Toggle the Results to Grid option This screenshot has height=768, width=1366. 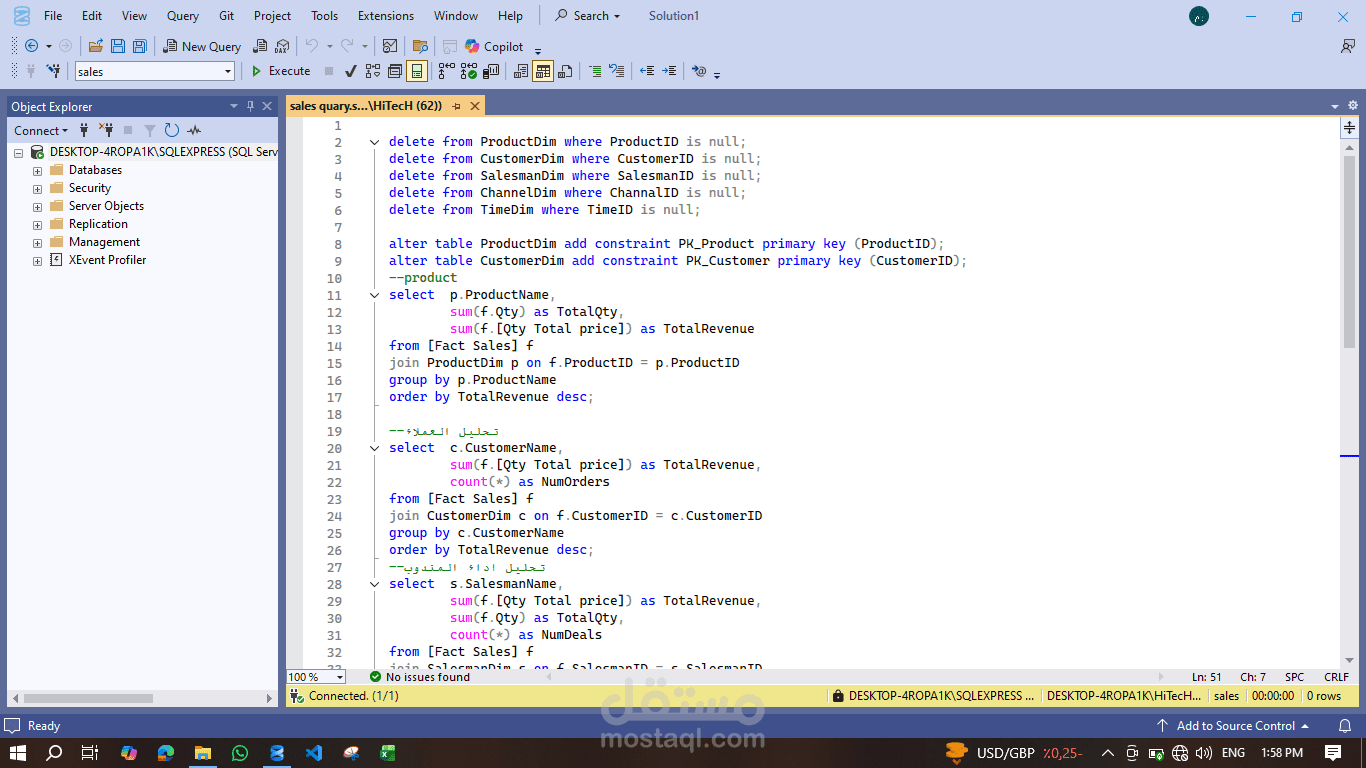(x=543, y=71)
